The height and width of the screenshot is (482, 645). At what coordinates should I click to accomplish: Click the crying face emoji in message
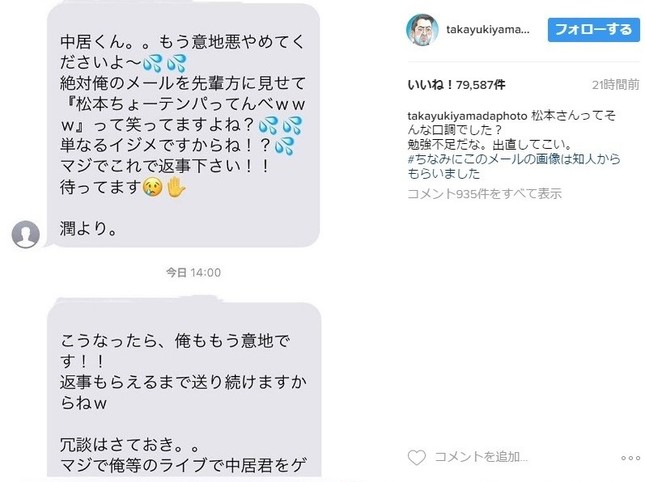point(152,188)
